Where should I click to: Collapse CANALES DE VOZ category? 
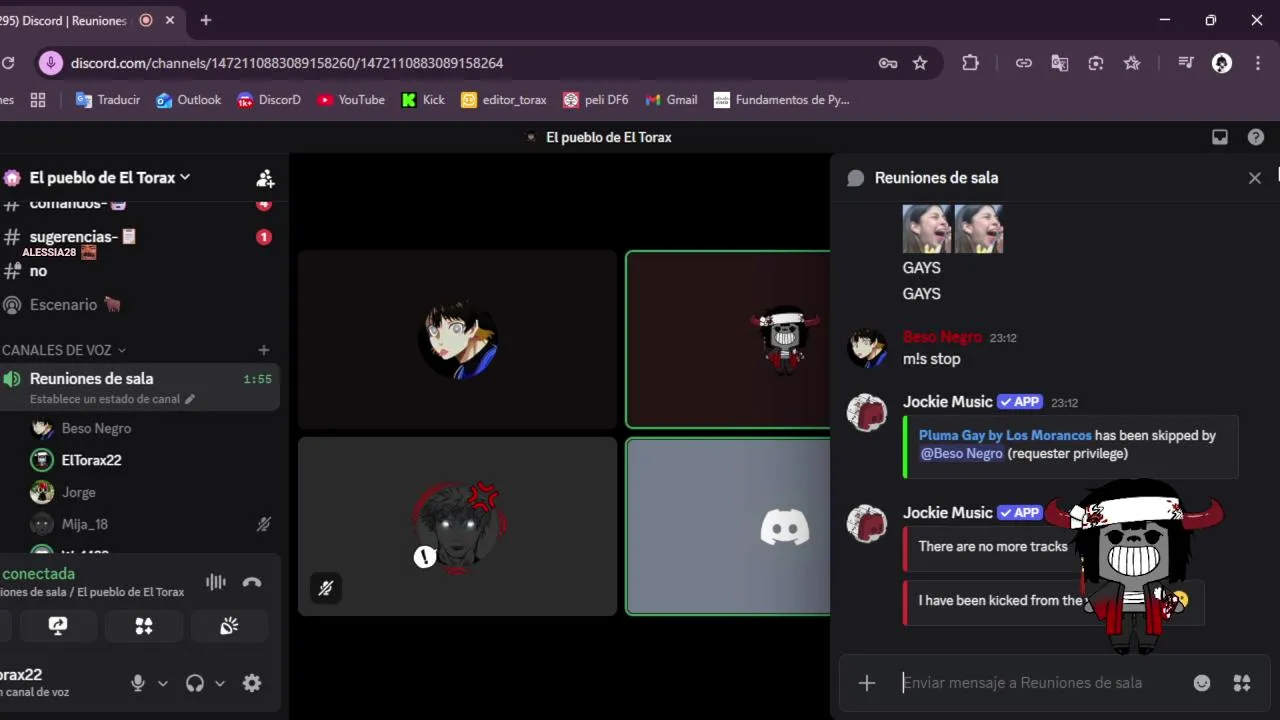click(64, 350)
